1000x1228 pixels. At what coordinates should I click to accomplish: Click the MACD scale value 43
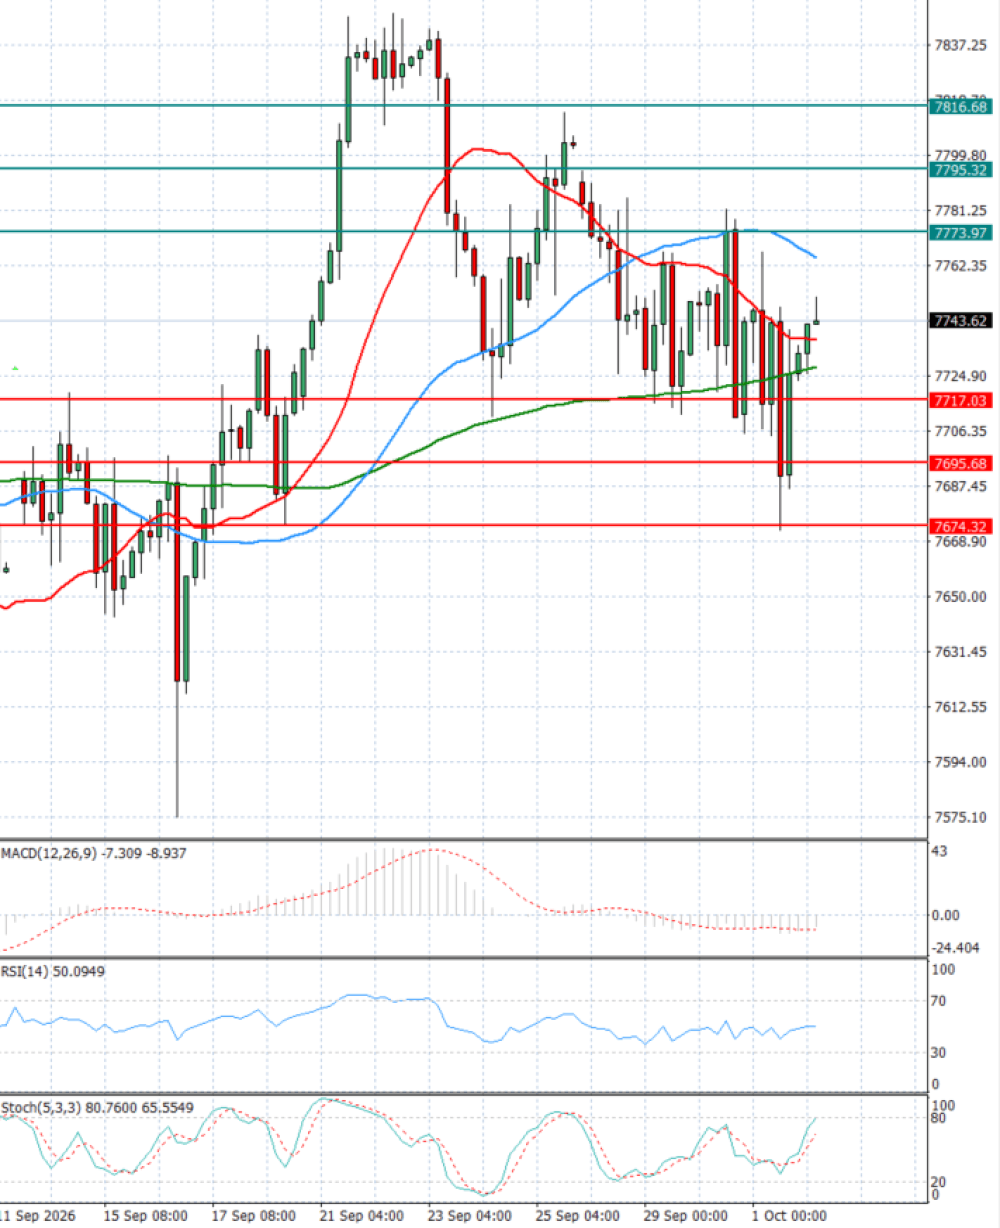940,851
